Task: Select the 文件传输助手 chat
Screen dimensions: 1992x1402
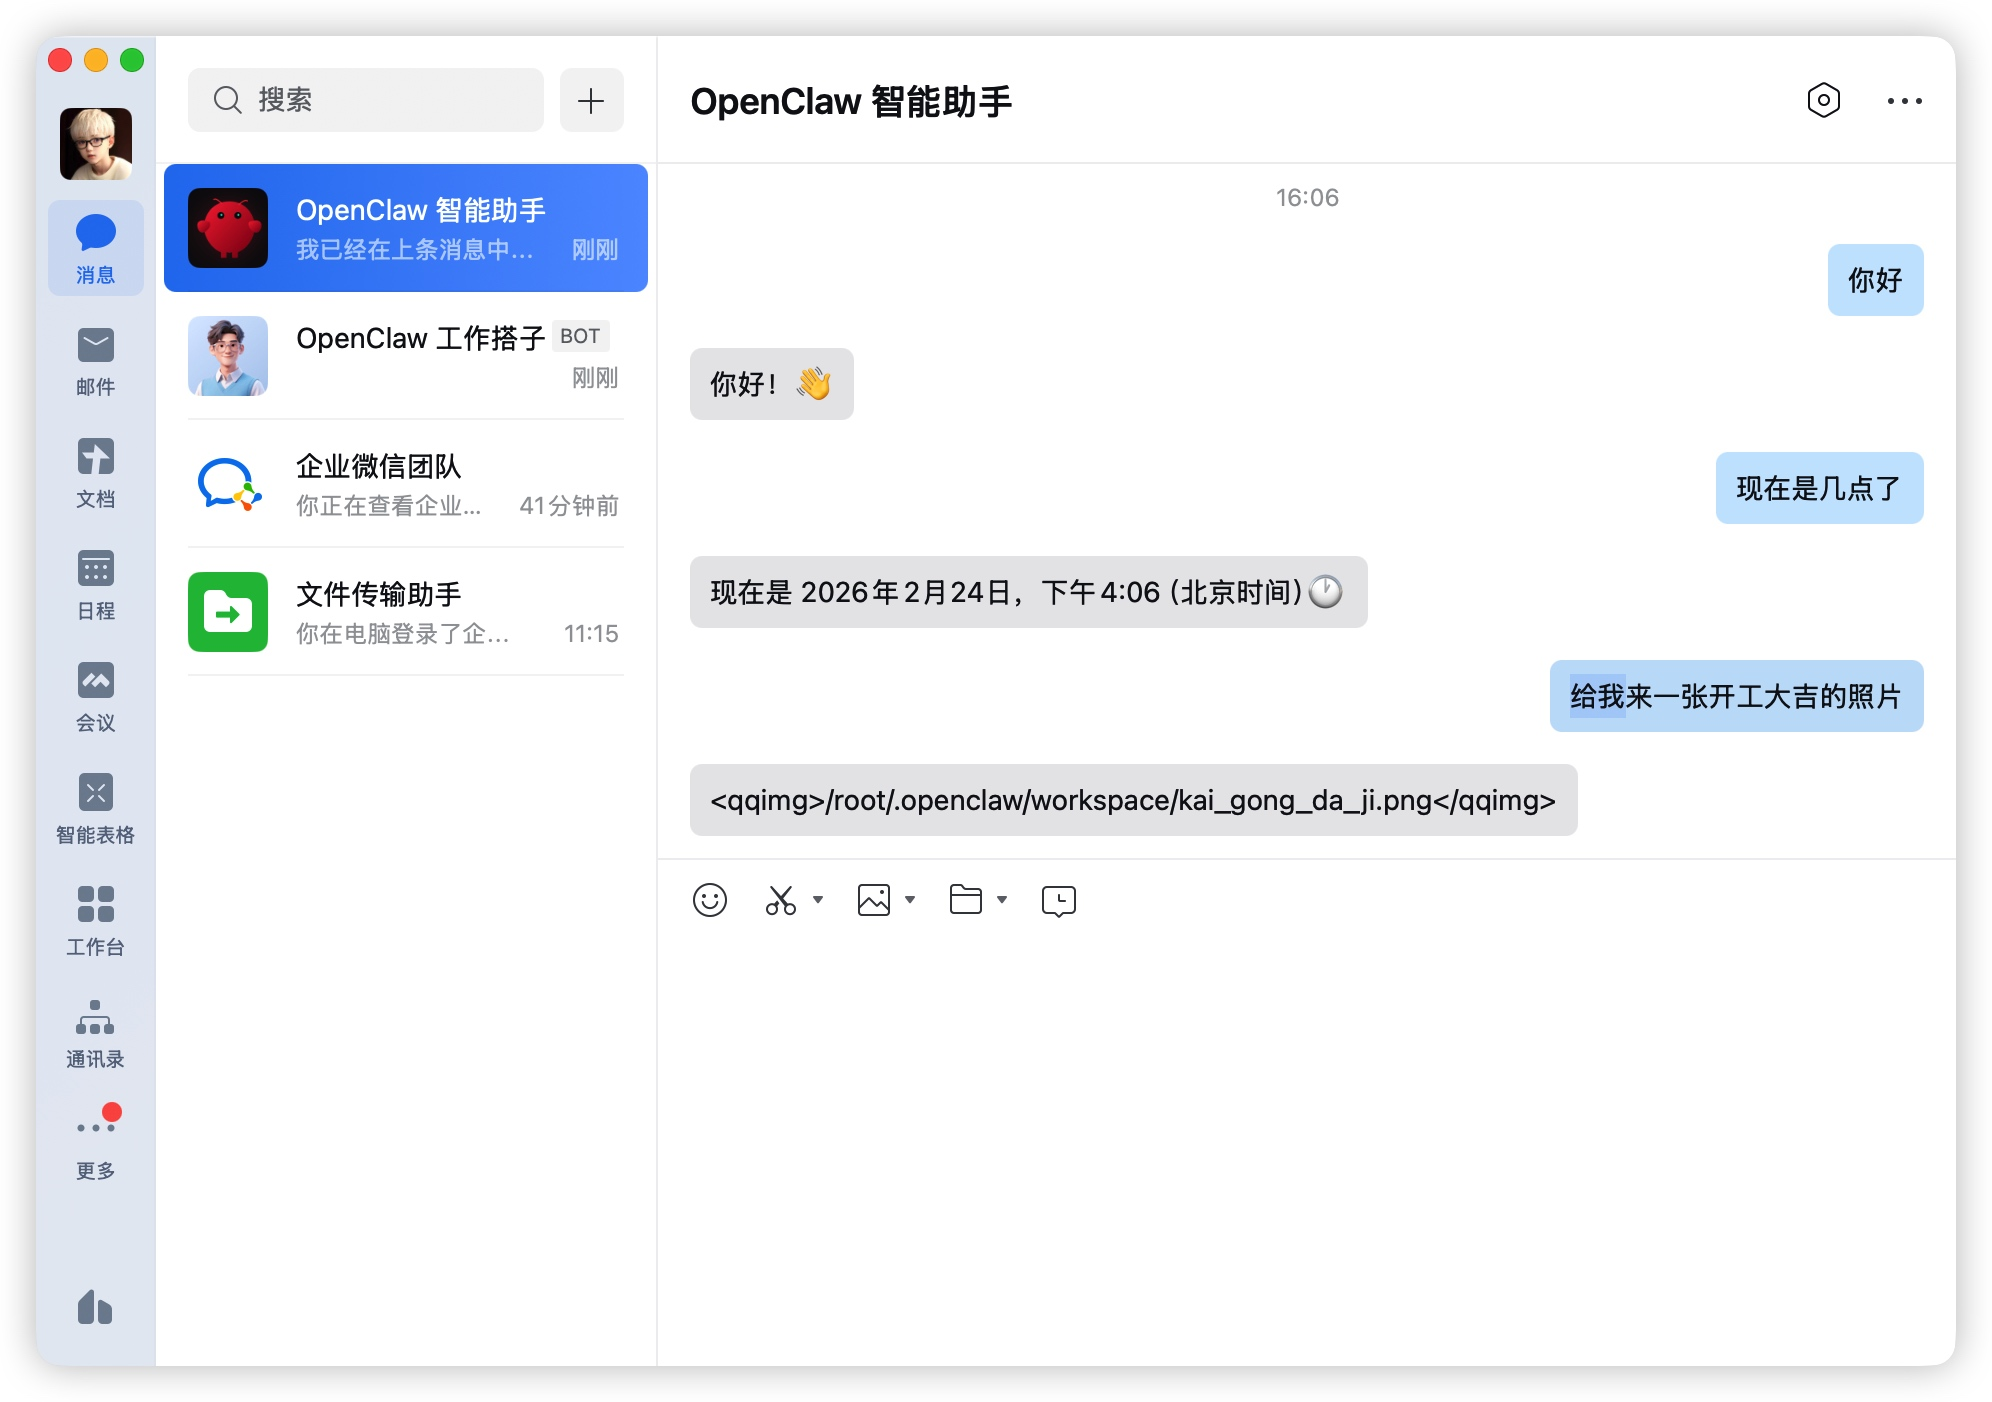Action: (405, 612)
